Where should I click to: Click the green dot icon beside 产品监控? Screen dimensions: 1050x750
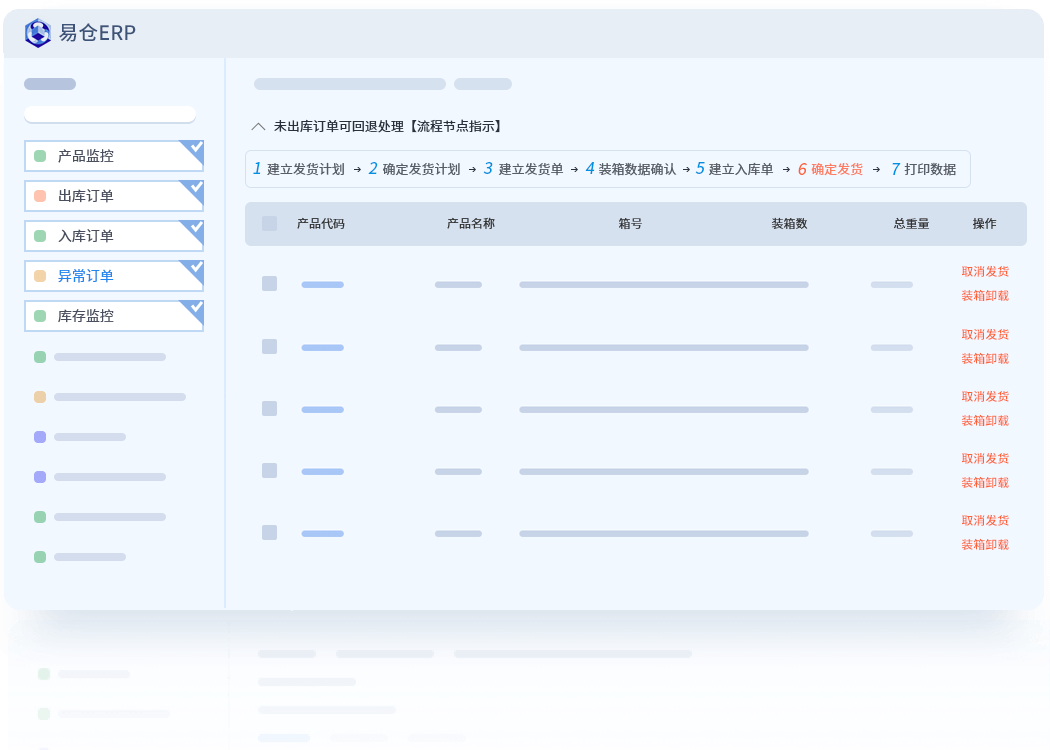click(x=40, y=156)
